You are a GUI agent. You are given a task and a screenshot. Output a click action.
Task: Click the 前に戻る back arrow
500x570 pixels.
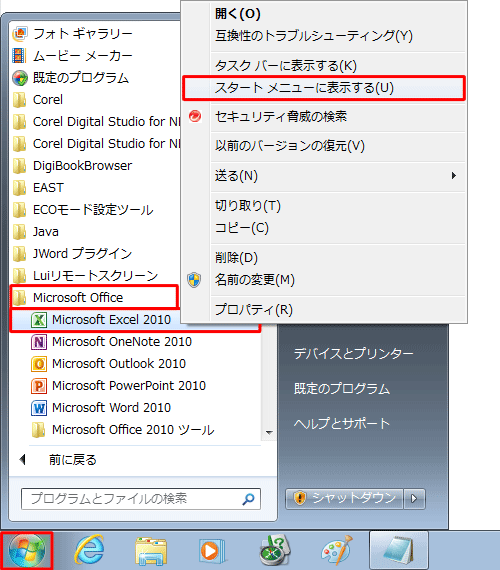(23, 460)
